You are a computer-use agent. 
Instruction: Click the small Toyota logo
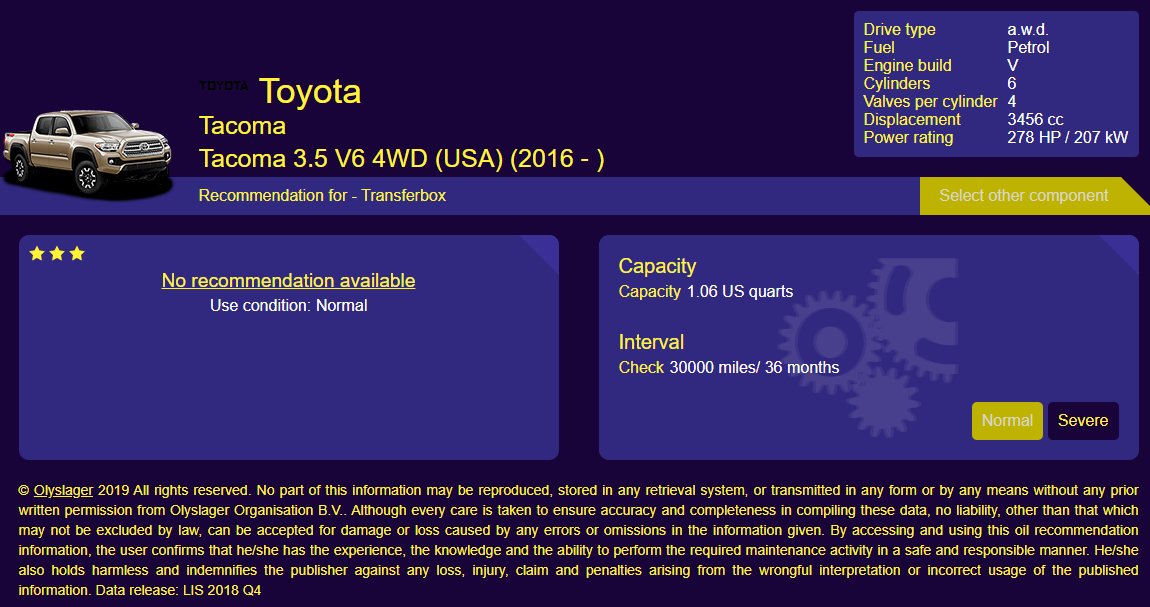pos(224,86)
